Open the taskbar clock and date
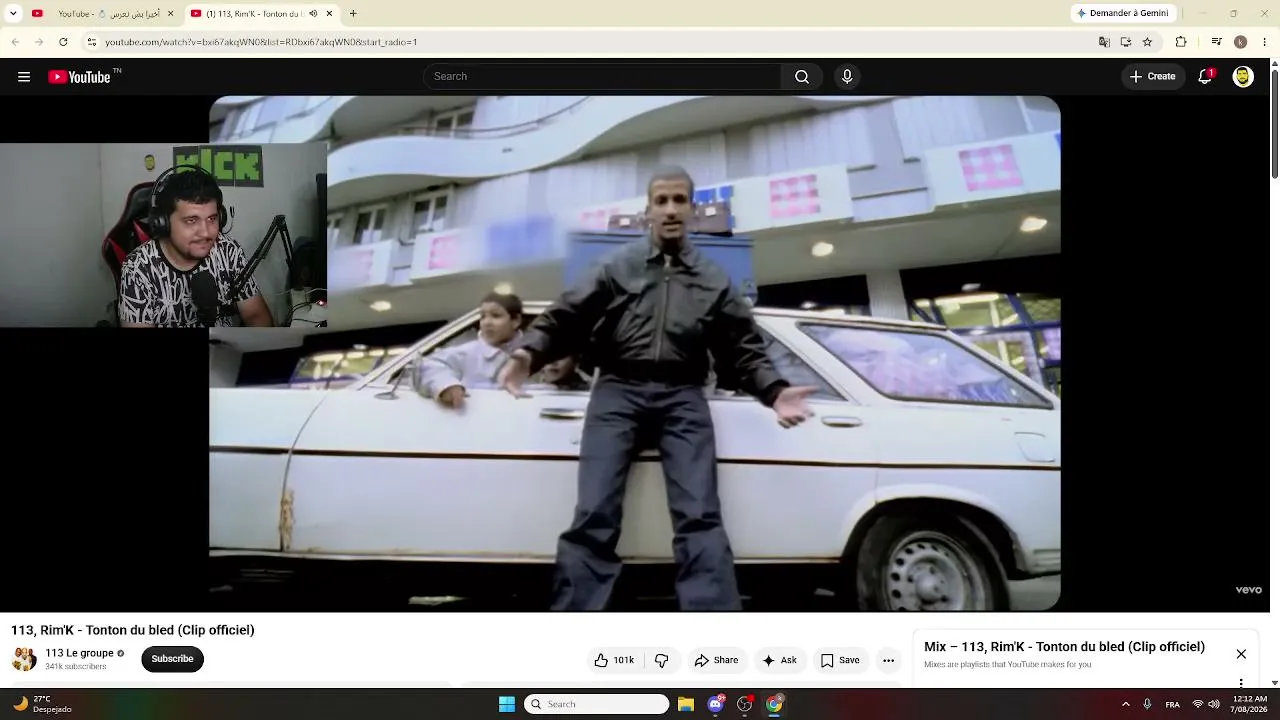The image size is (1280, 720). click(x=1250, y=704)
